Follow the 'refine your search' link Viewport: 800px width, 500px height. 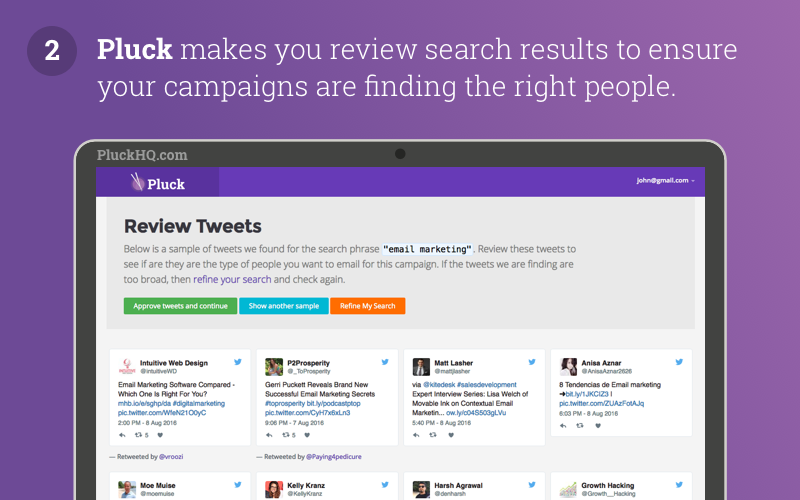click(x=232, y=279)
